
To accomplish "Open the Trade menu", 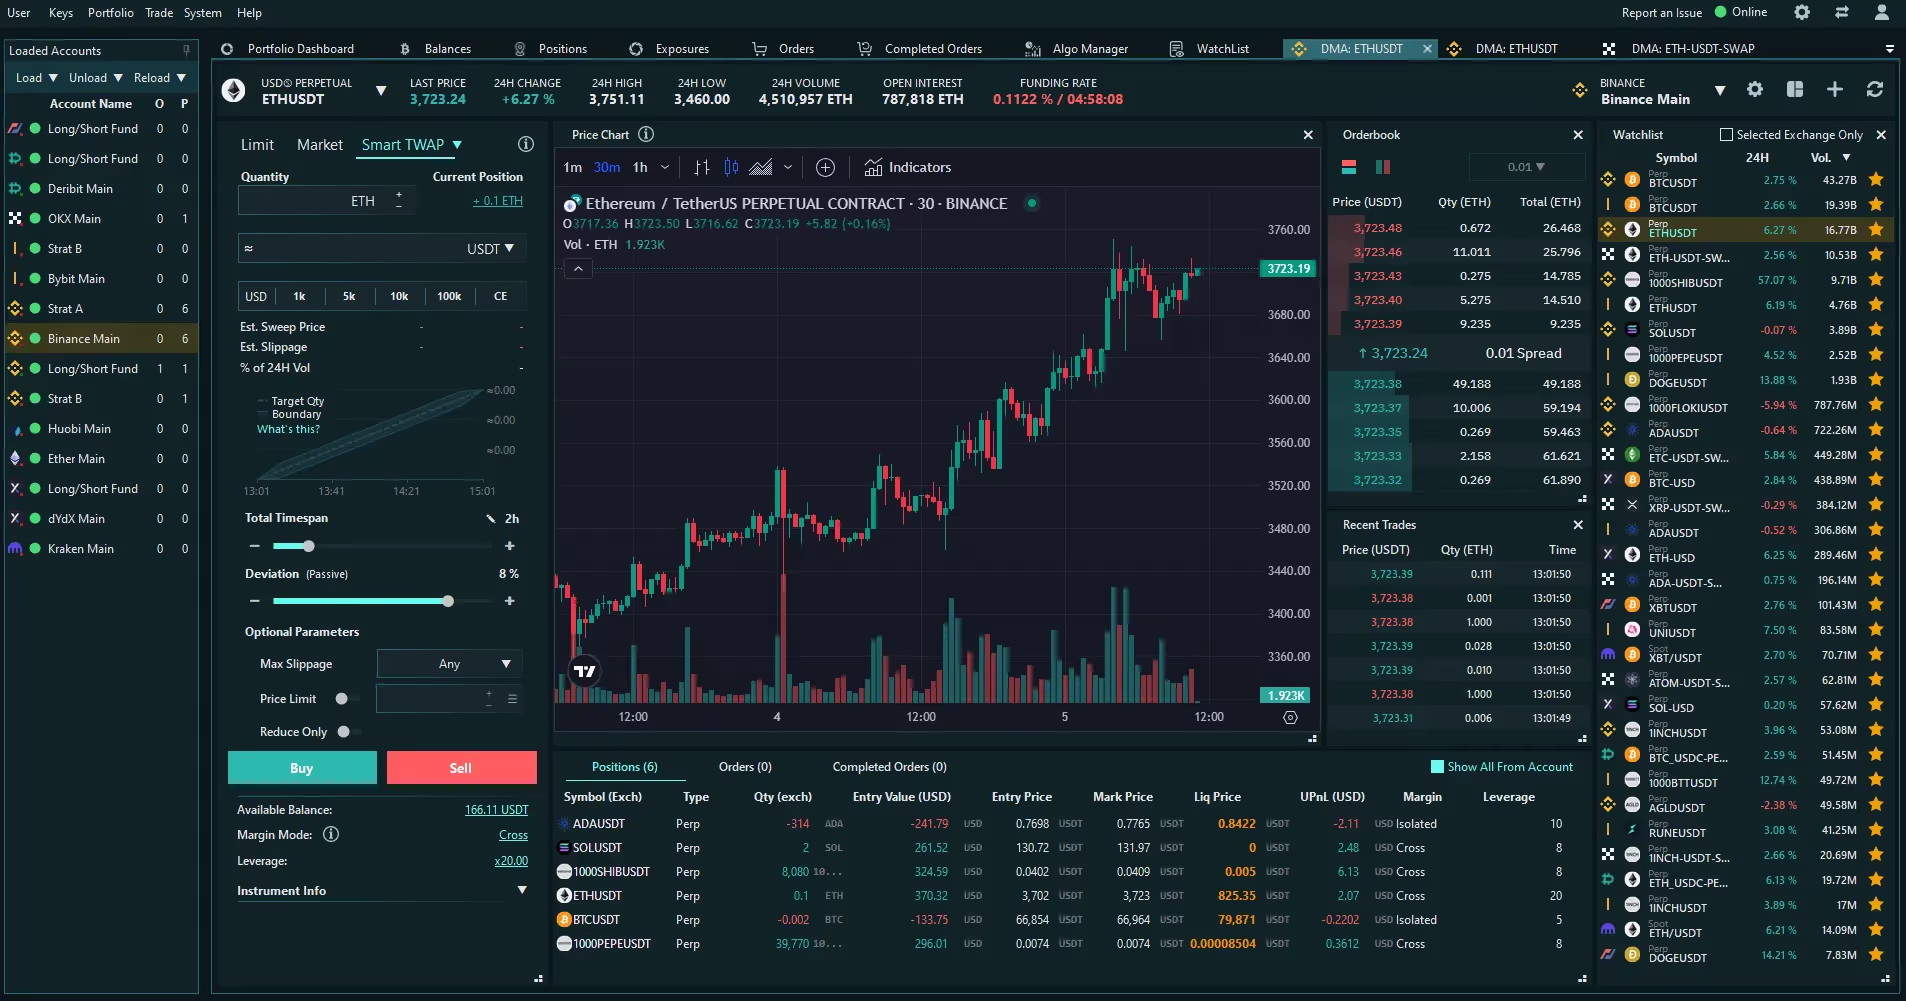I will click(x=158, y=13).
